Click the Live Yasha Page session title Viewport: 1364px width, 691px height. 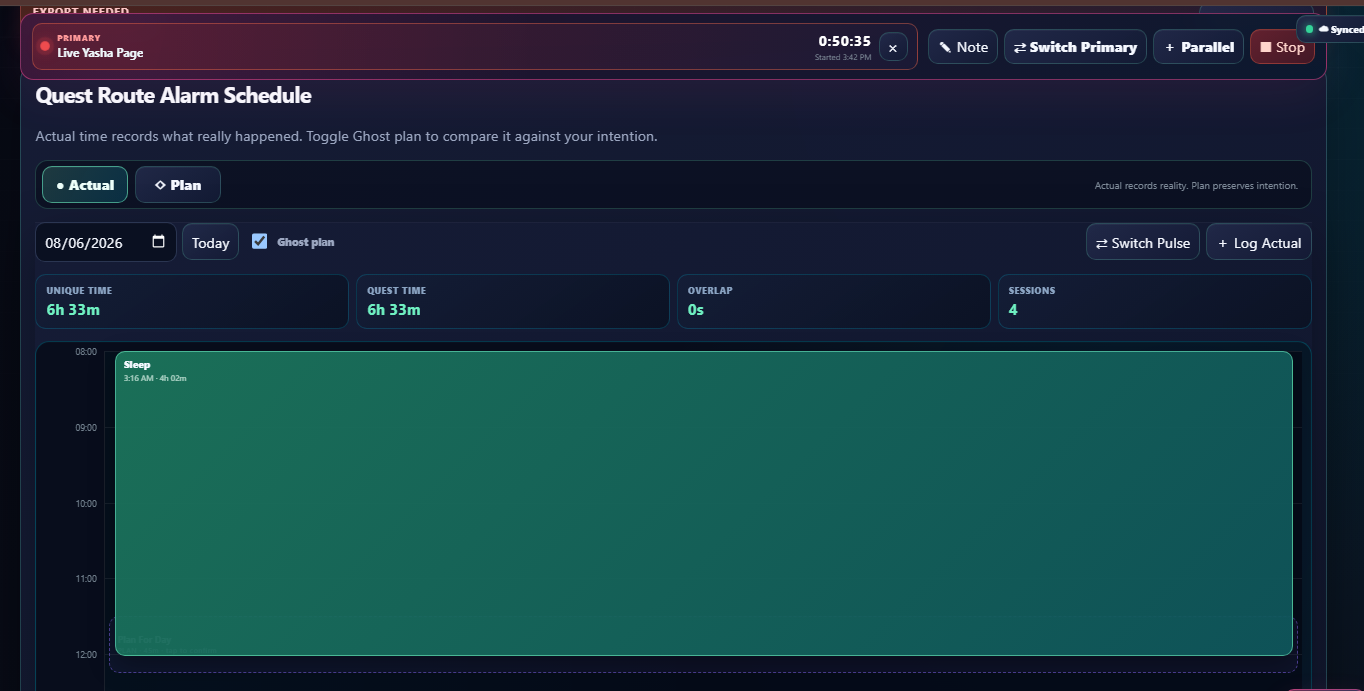(100, 53)
